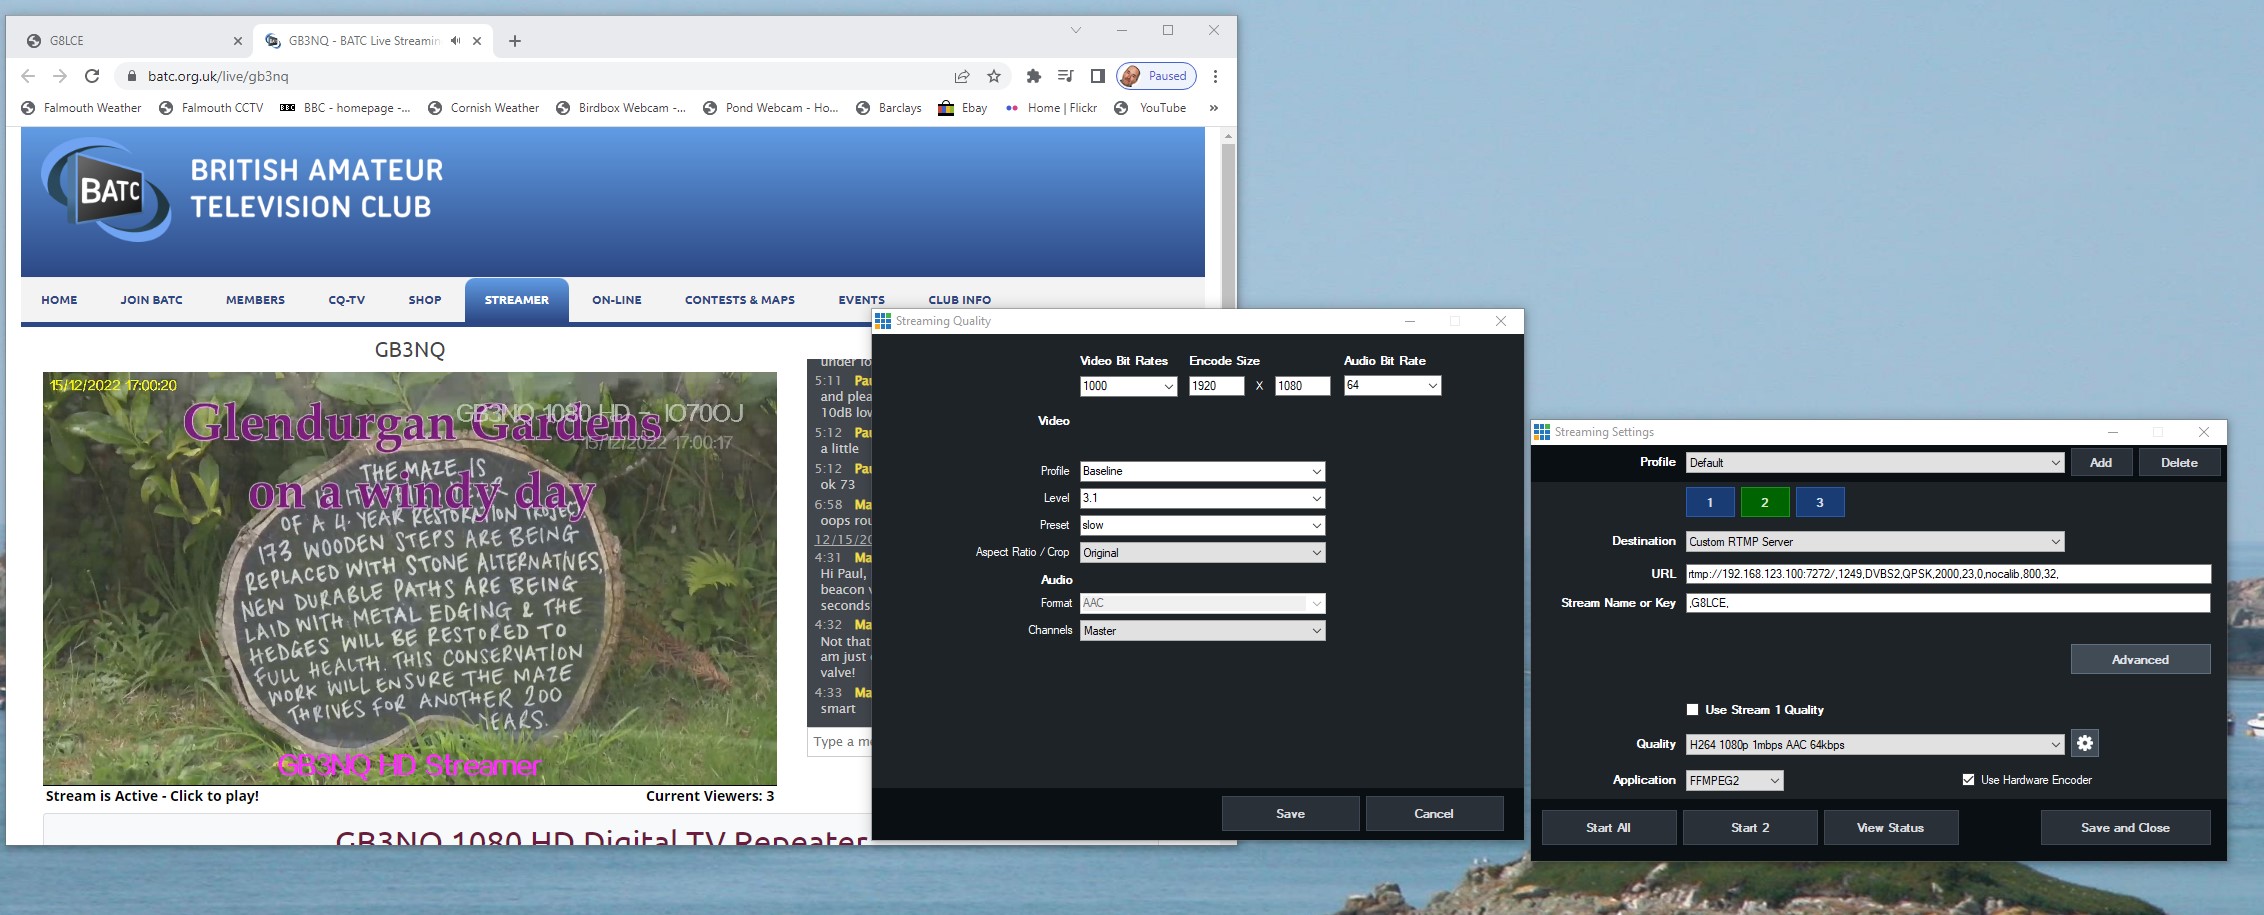Mute the GB3NQ tab via speaker icon
This screenshot has height=915, width=2264.
pos(456,41)
